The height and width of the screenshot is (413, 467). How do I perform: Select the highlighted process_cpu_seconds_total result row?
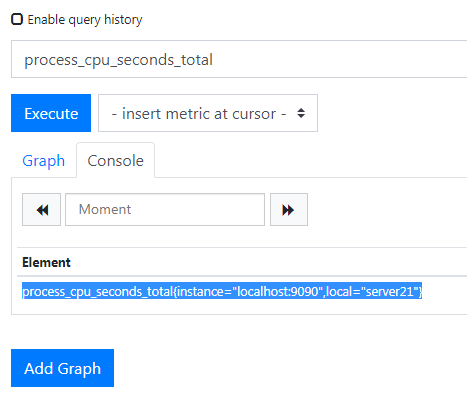pos(222,291)
